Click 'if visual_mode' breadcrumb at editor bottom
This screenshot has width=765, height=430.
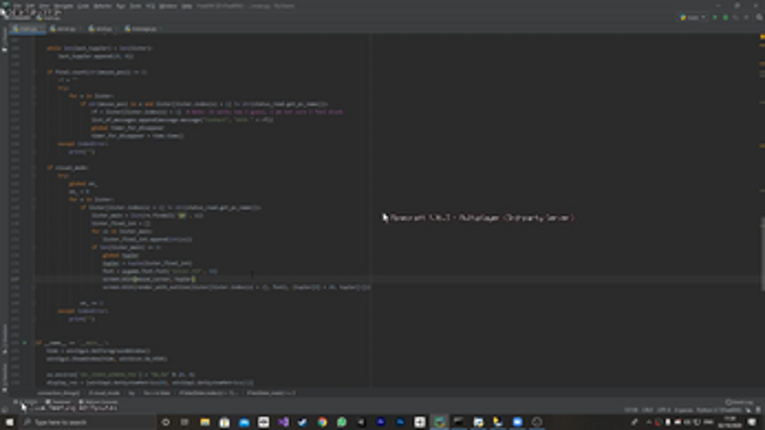pos(104,393)
